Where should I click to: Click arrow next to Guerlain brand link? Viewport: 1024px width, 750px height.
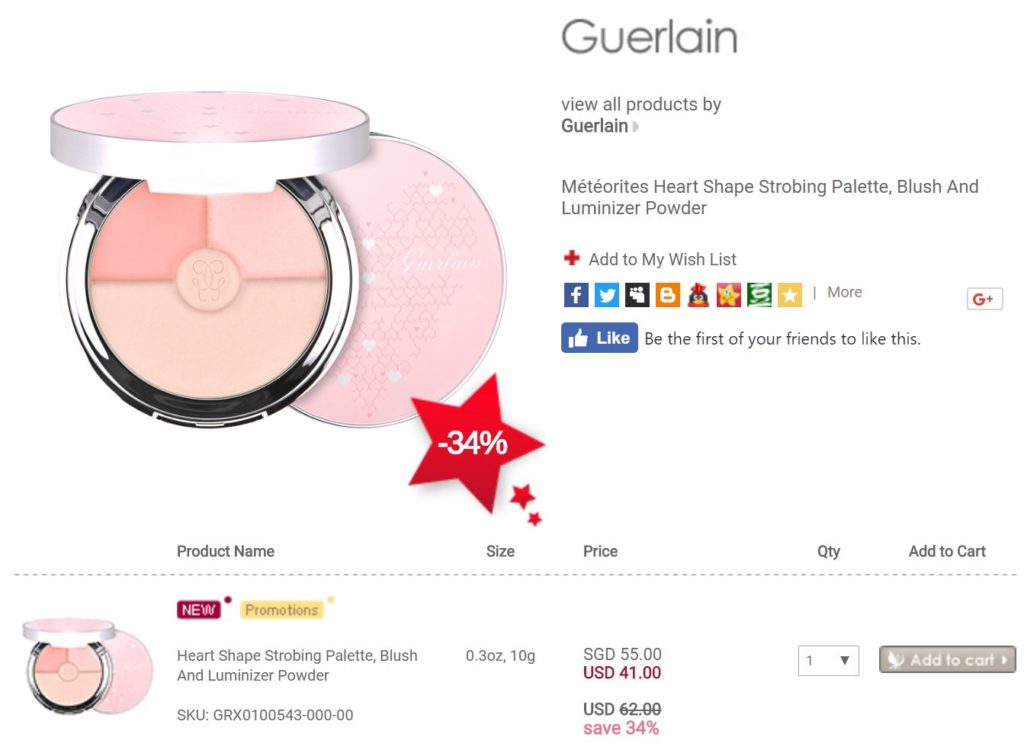point(636,127)
